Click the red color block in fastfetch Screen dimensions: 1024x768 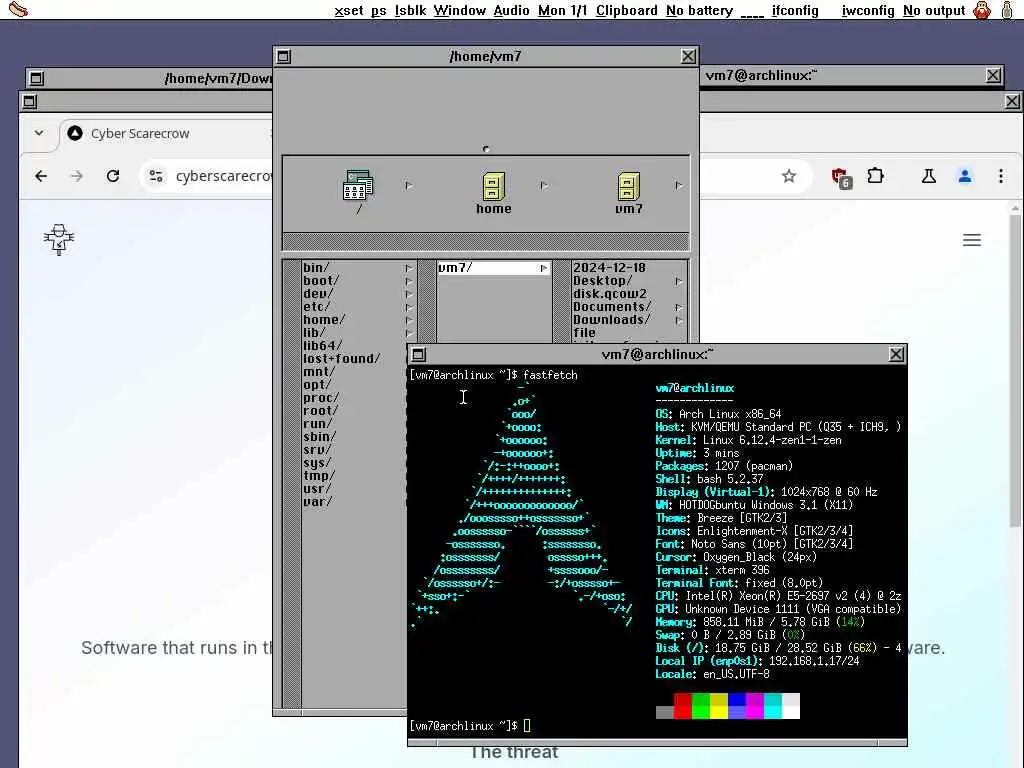(x=682, y=706)
